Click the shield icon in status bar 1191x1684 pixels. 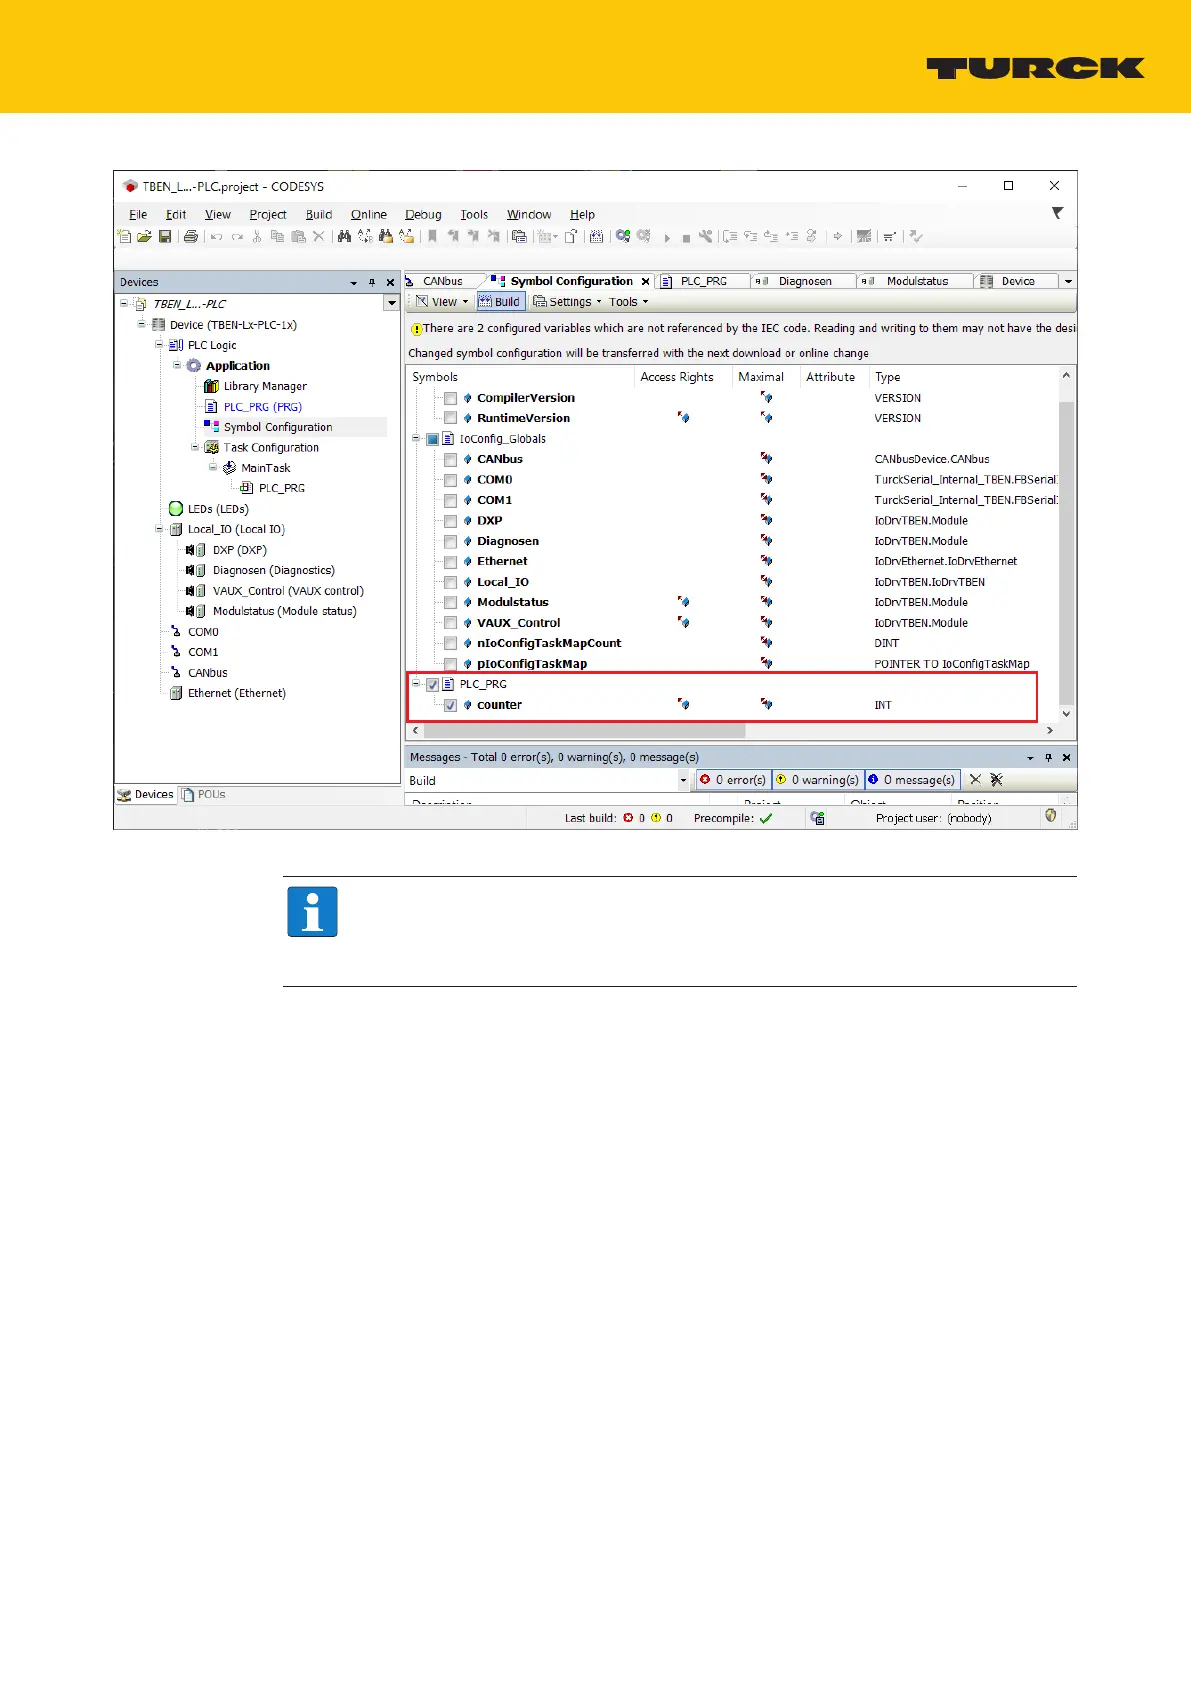1050,816
